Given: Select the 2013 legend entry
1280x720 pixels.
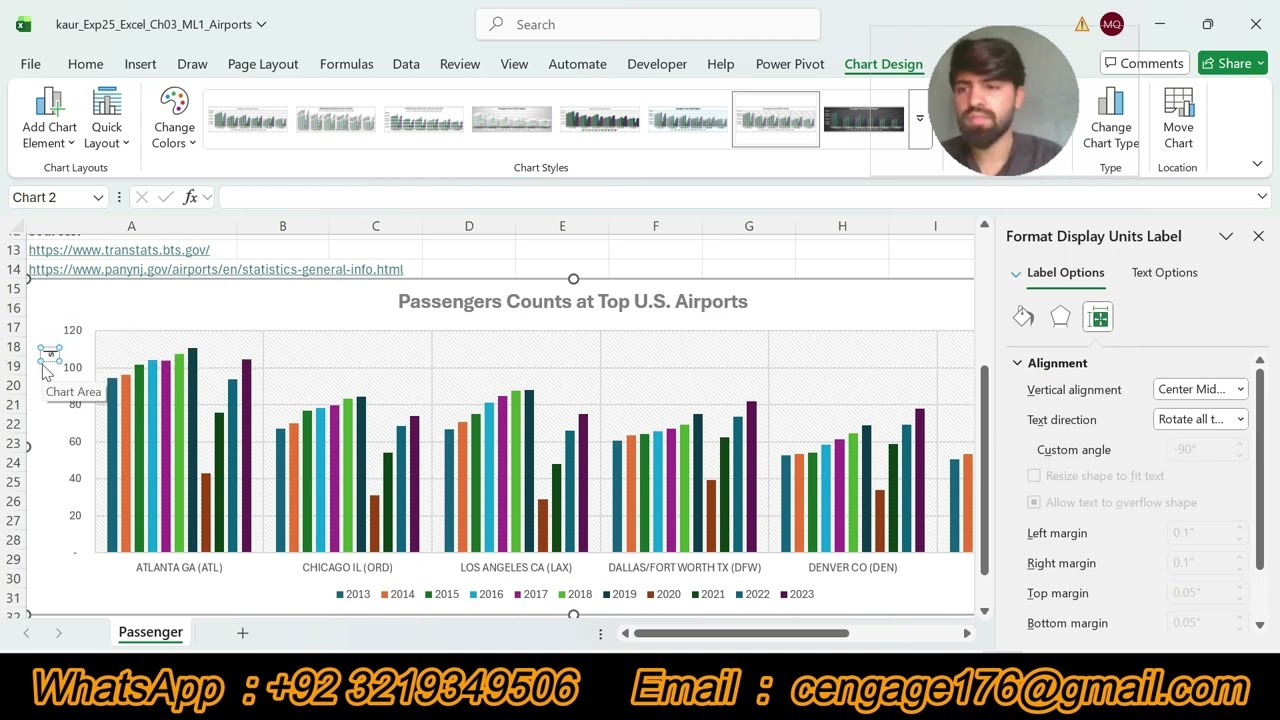Looking at the screenshot, I should coord(353,594).
